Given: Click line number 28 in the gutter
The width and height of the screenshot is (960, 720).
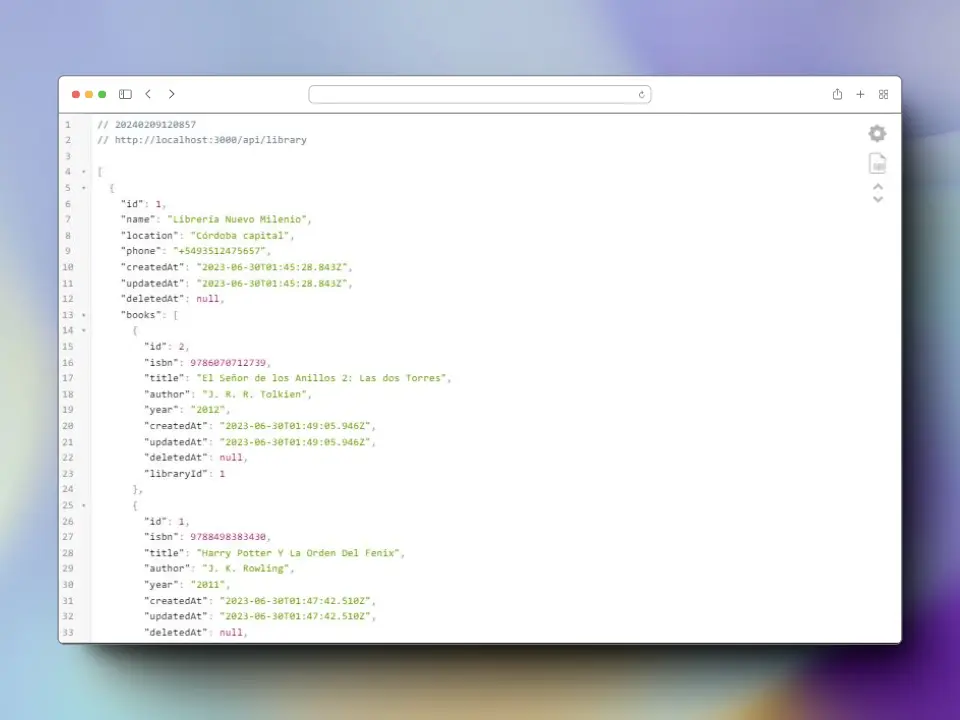Looking at the screenshot, I should point(68,553).
